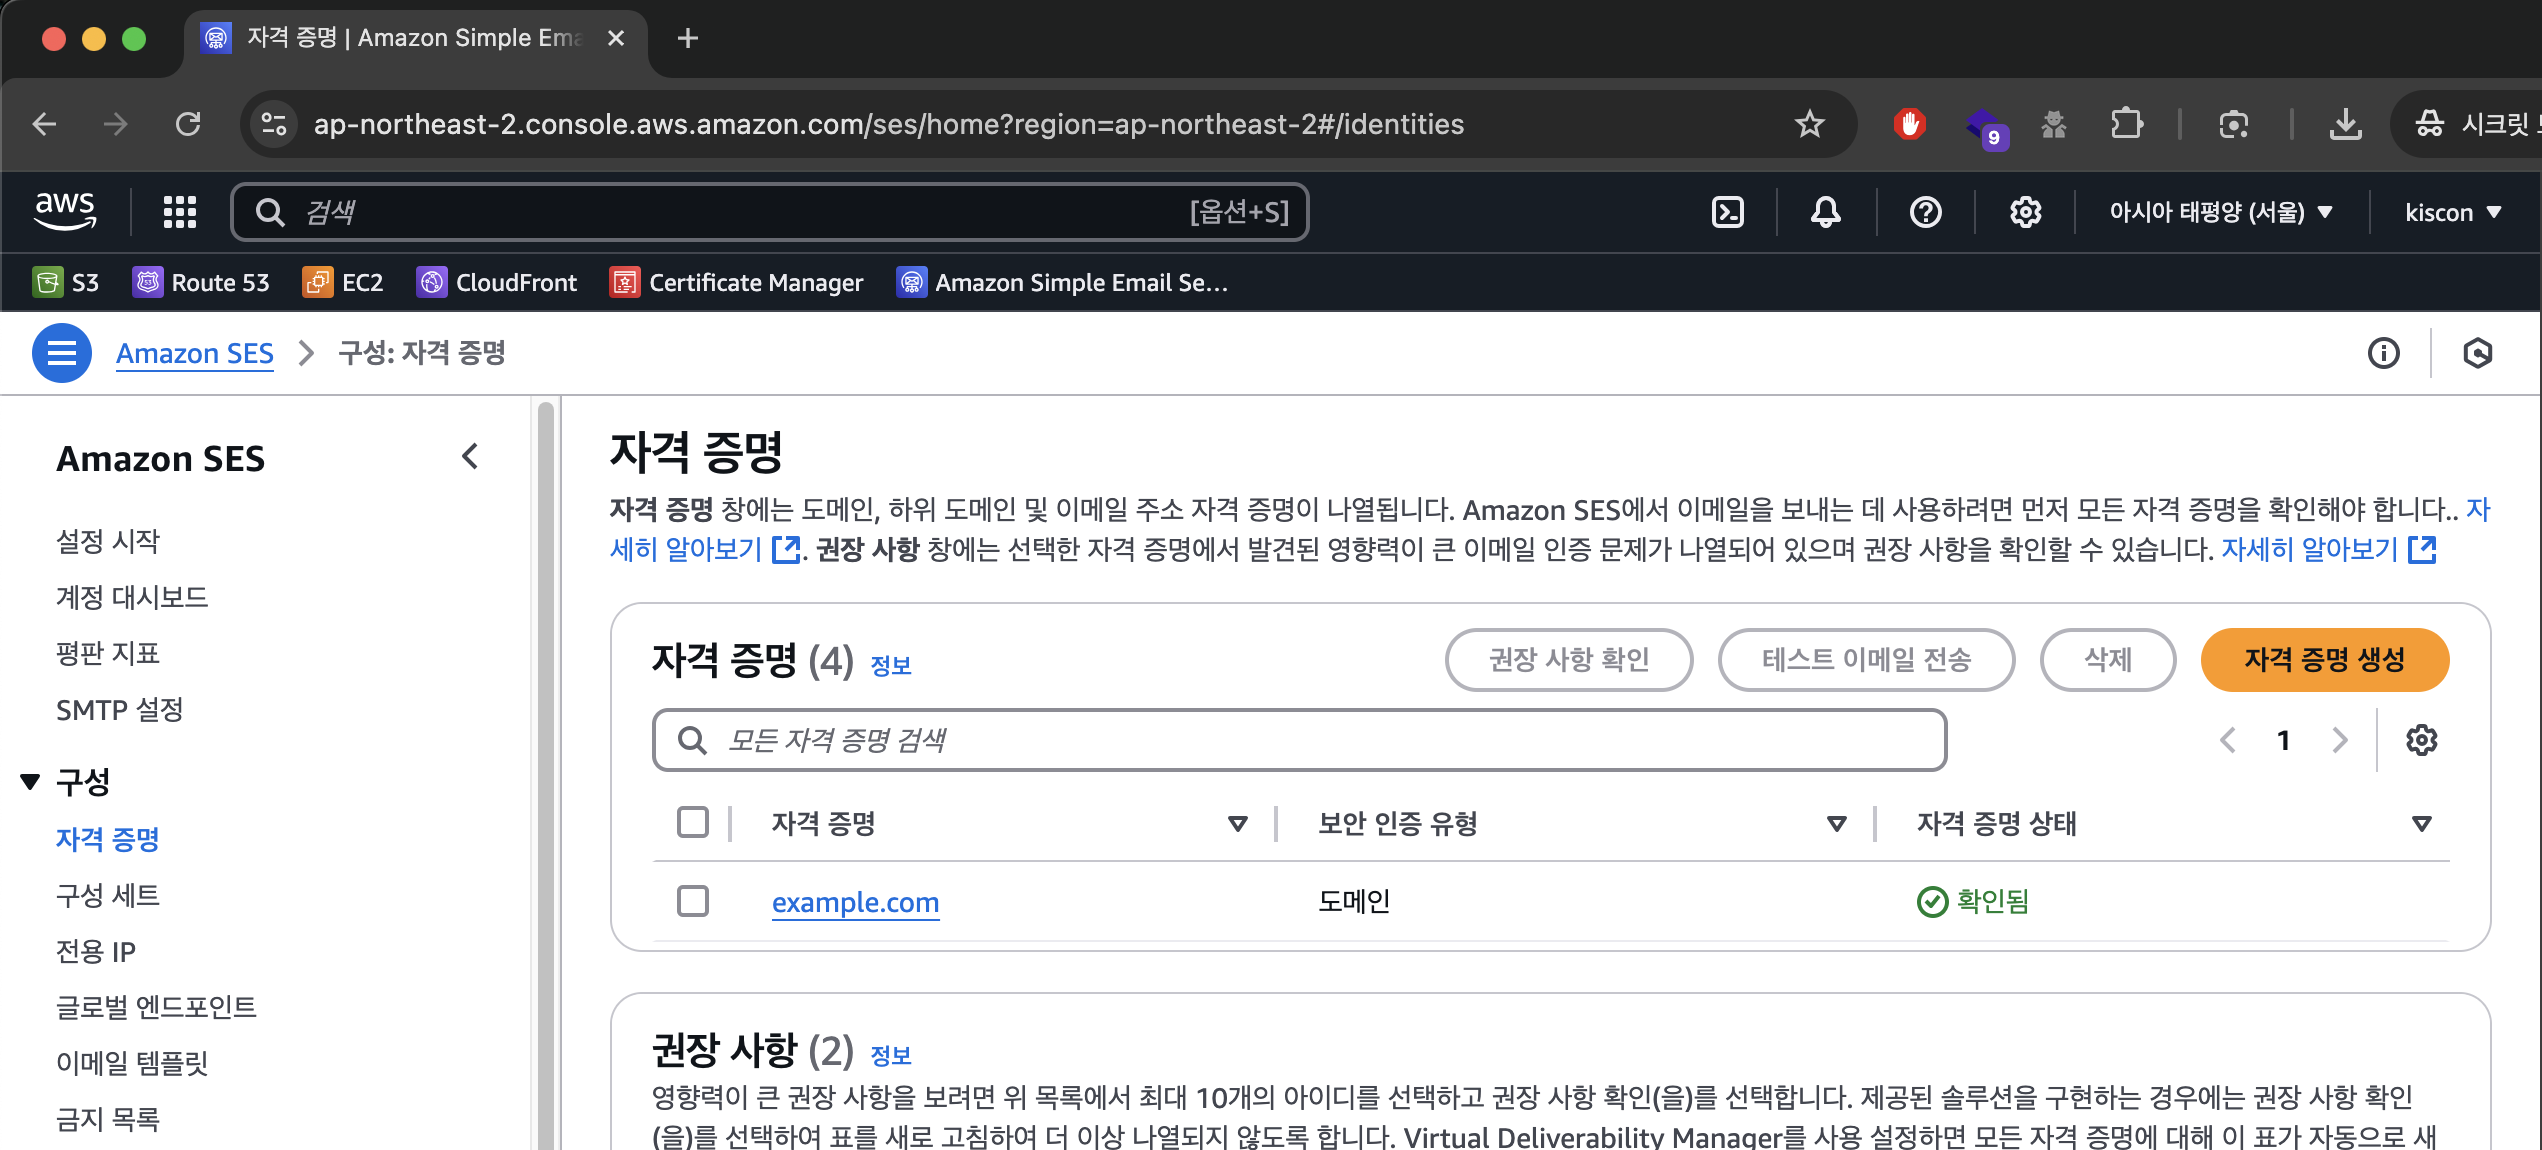Check the example.com row checkbox
Viewport: 2542px width, 1150px height.
pyautogui.click(x=692, y=901)
